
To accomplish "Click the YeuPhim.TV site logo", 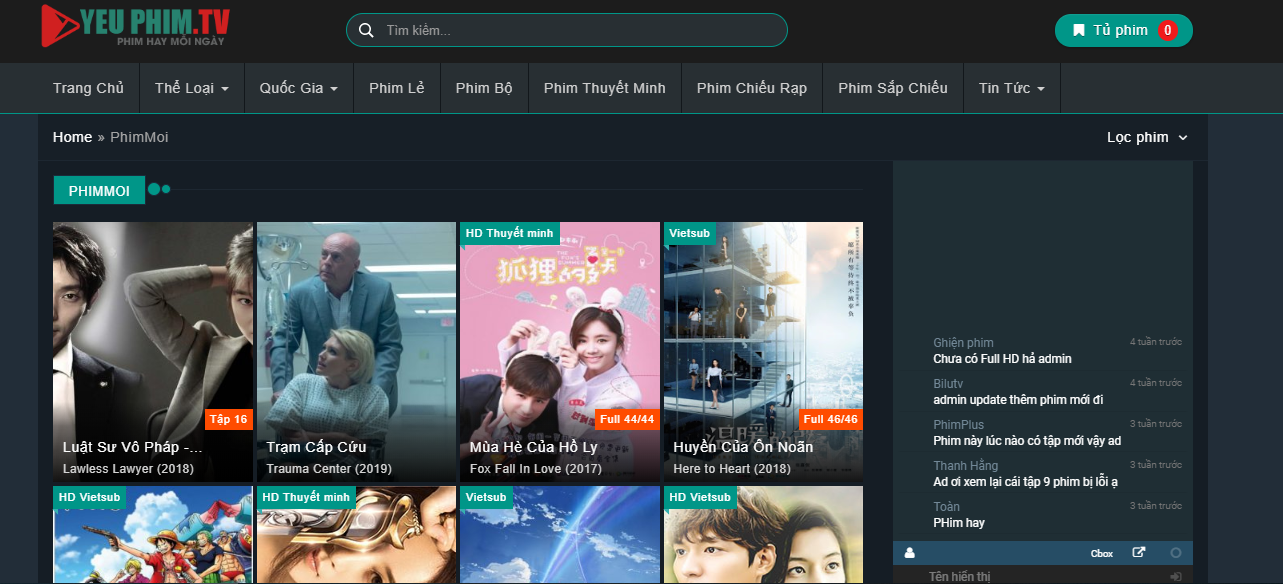I will [x=136, y=26].
